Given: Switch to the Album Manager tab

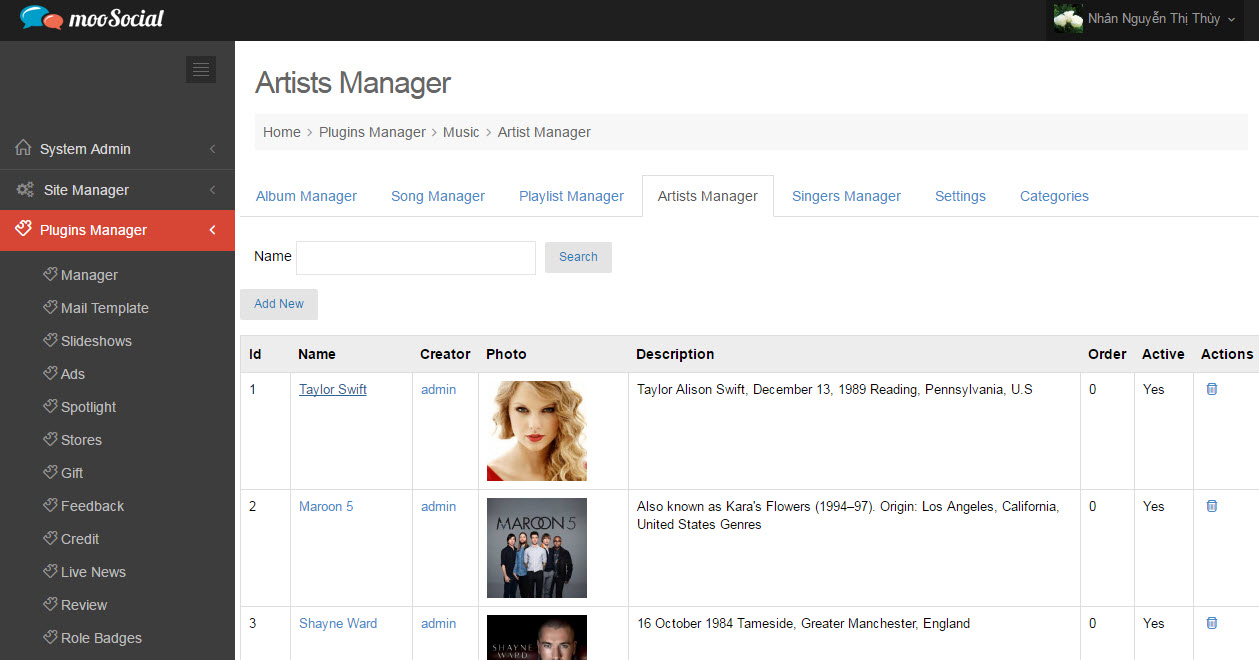Looking at the screenshot, I should 306,196.
